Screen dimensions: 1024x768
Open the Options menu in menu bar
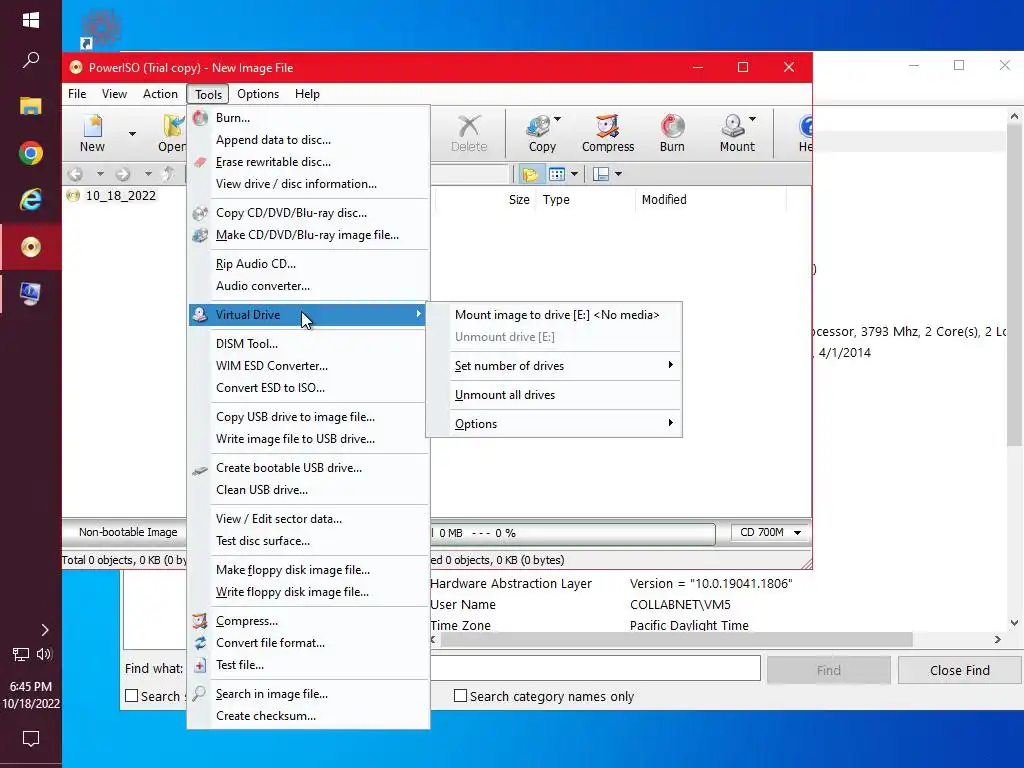[x=258, y=94]
